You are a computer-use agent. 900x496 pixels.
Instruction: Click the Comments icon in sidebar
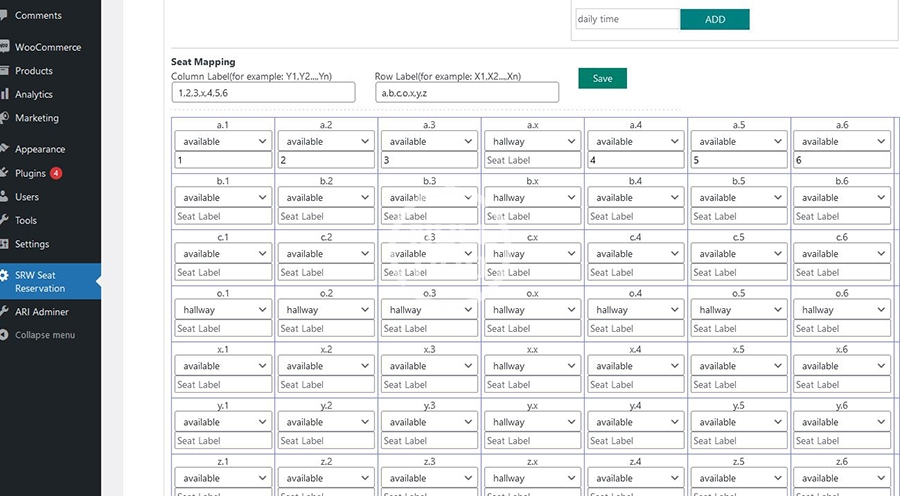5,16
